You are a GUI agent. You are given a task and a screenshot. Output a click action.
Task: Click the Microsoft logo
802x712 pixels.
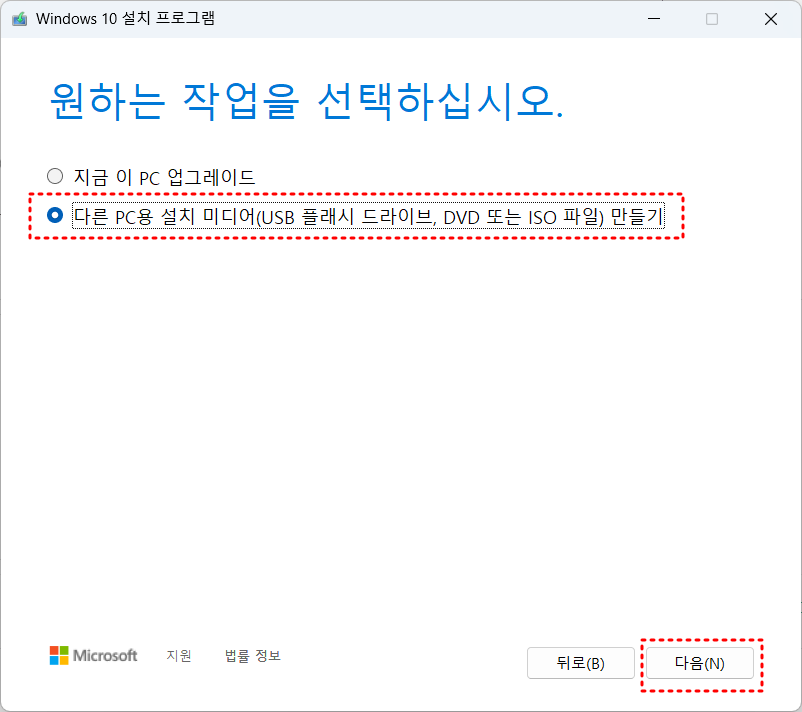tap(94, 655)
